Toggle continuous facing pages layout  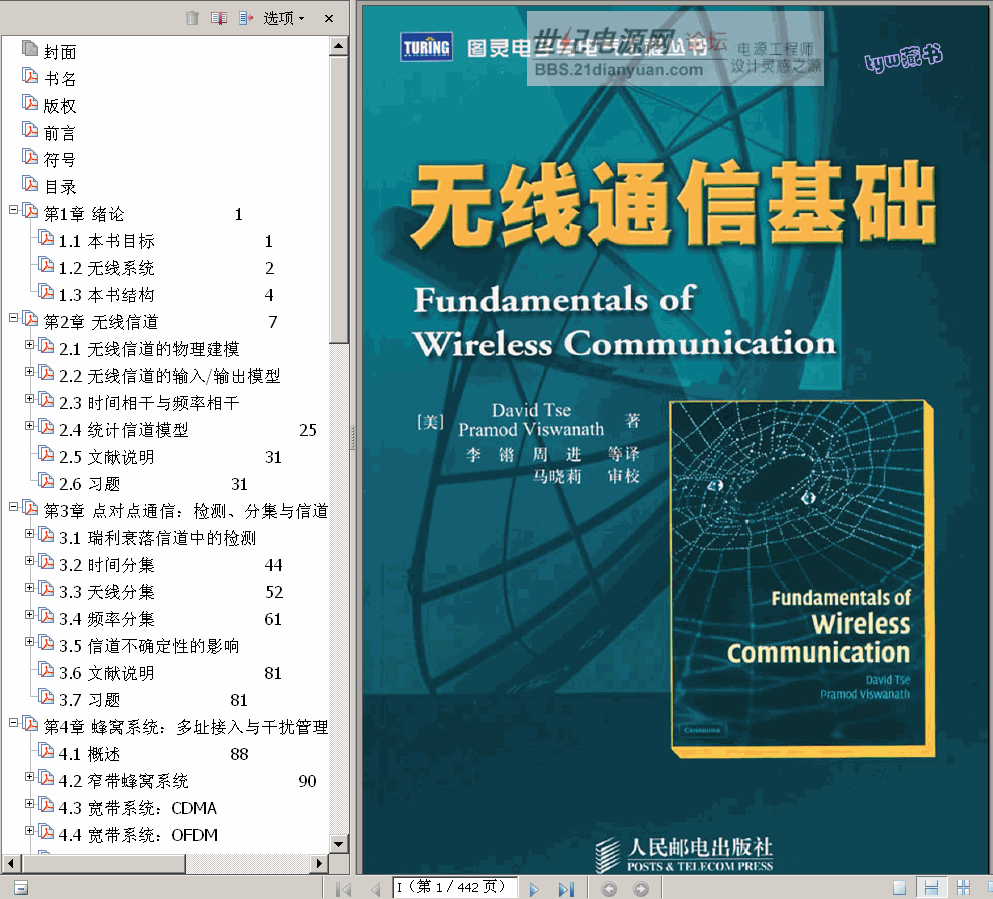[x=963, y=888]
